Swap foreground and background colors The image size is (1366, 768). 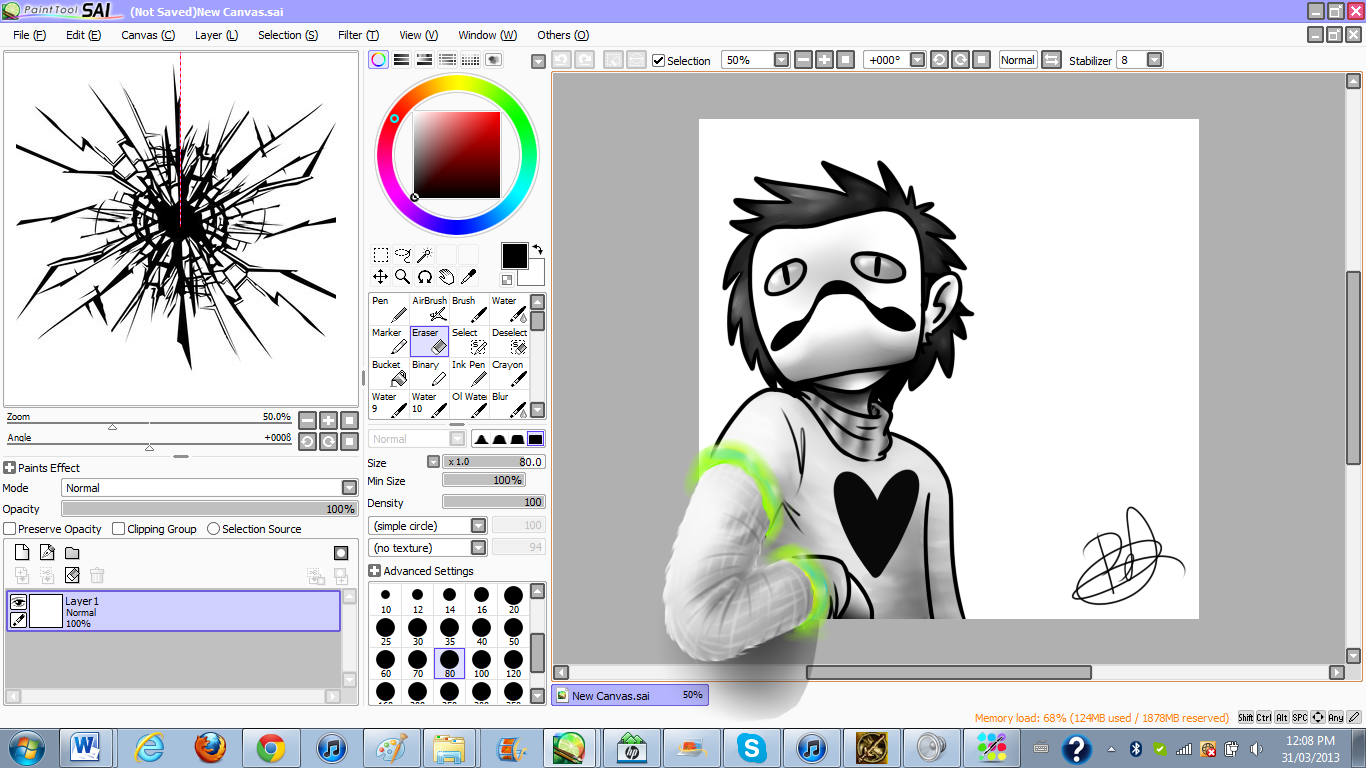538,250
